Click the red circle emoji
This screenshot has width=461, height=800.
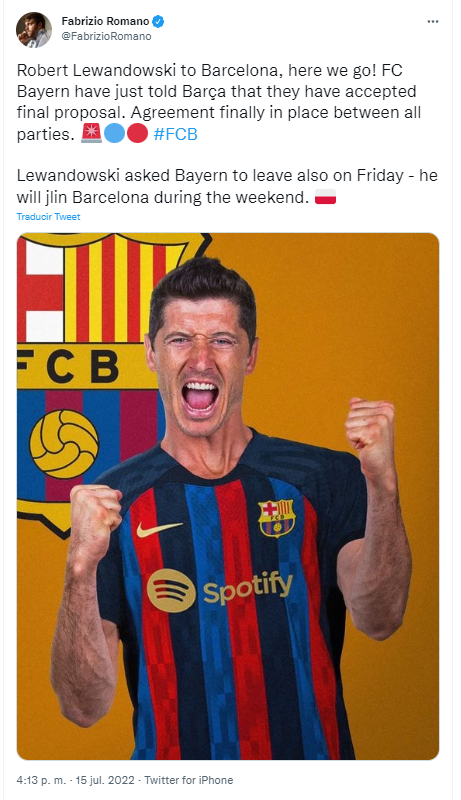[x=137, y=134]
